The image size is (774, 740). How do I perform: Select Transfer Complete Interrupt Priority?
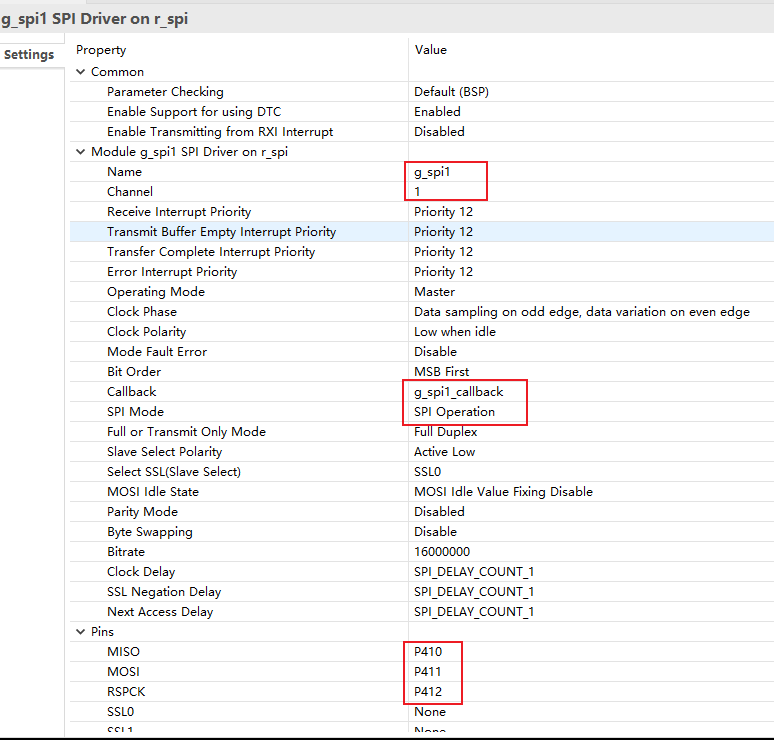[x=211, y=252]
